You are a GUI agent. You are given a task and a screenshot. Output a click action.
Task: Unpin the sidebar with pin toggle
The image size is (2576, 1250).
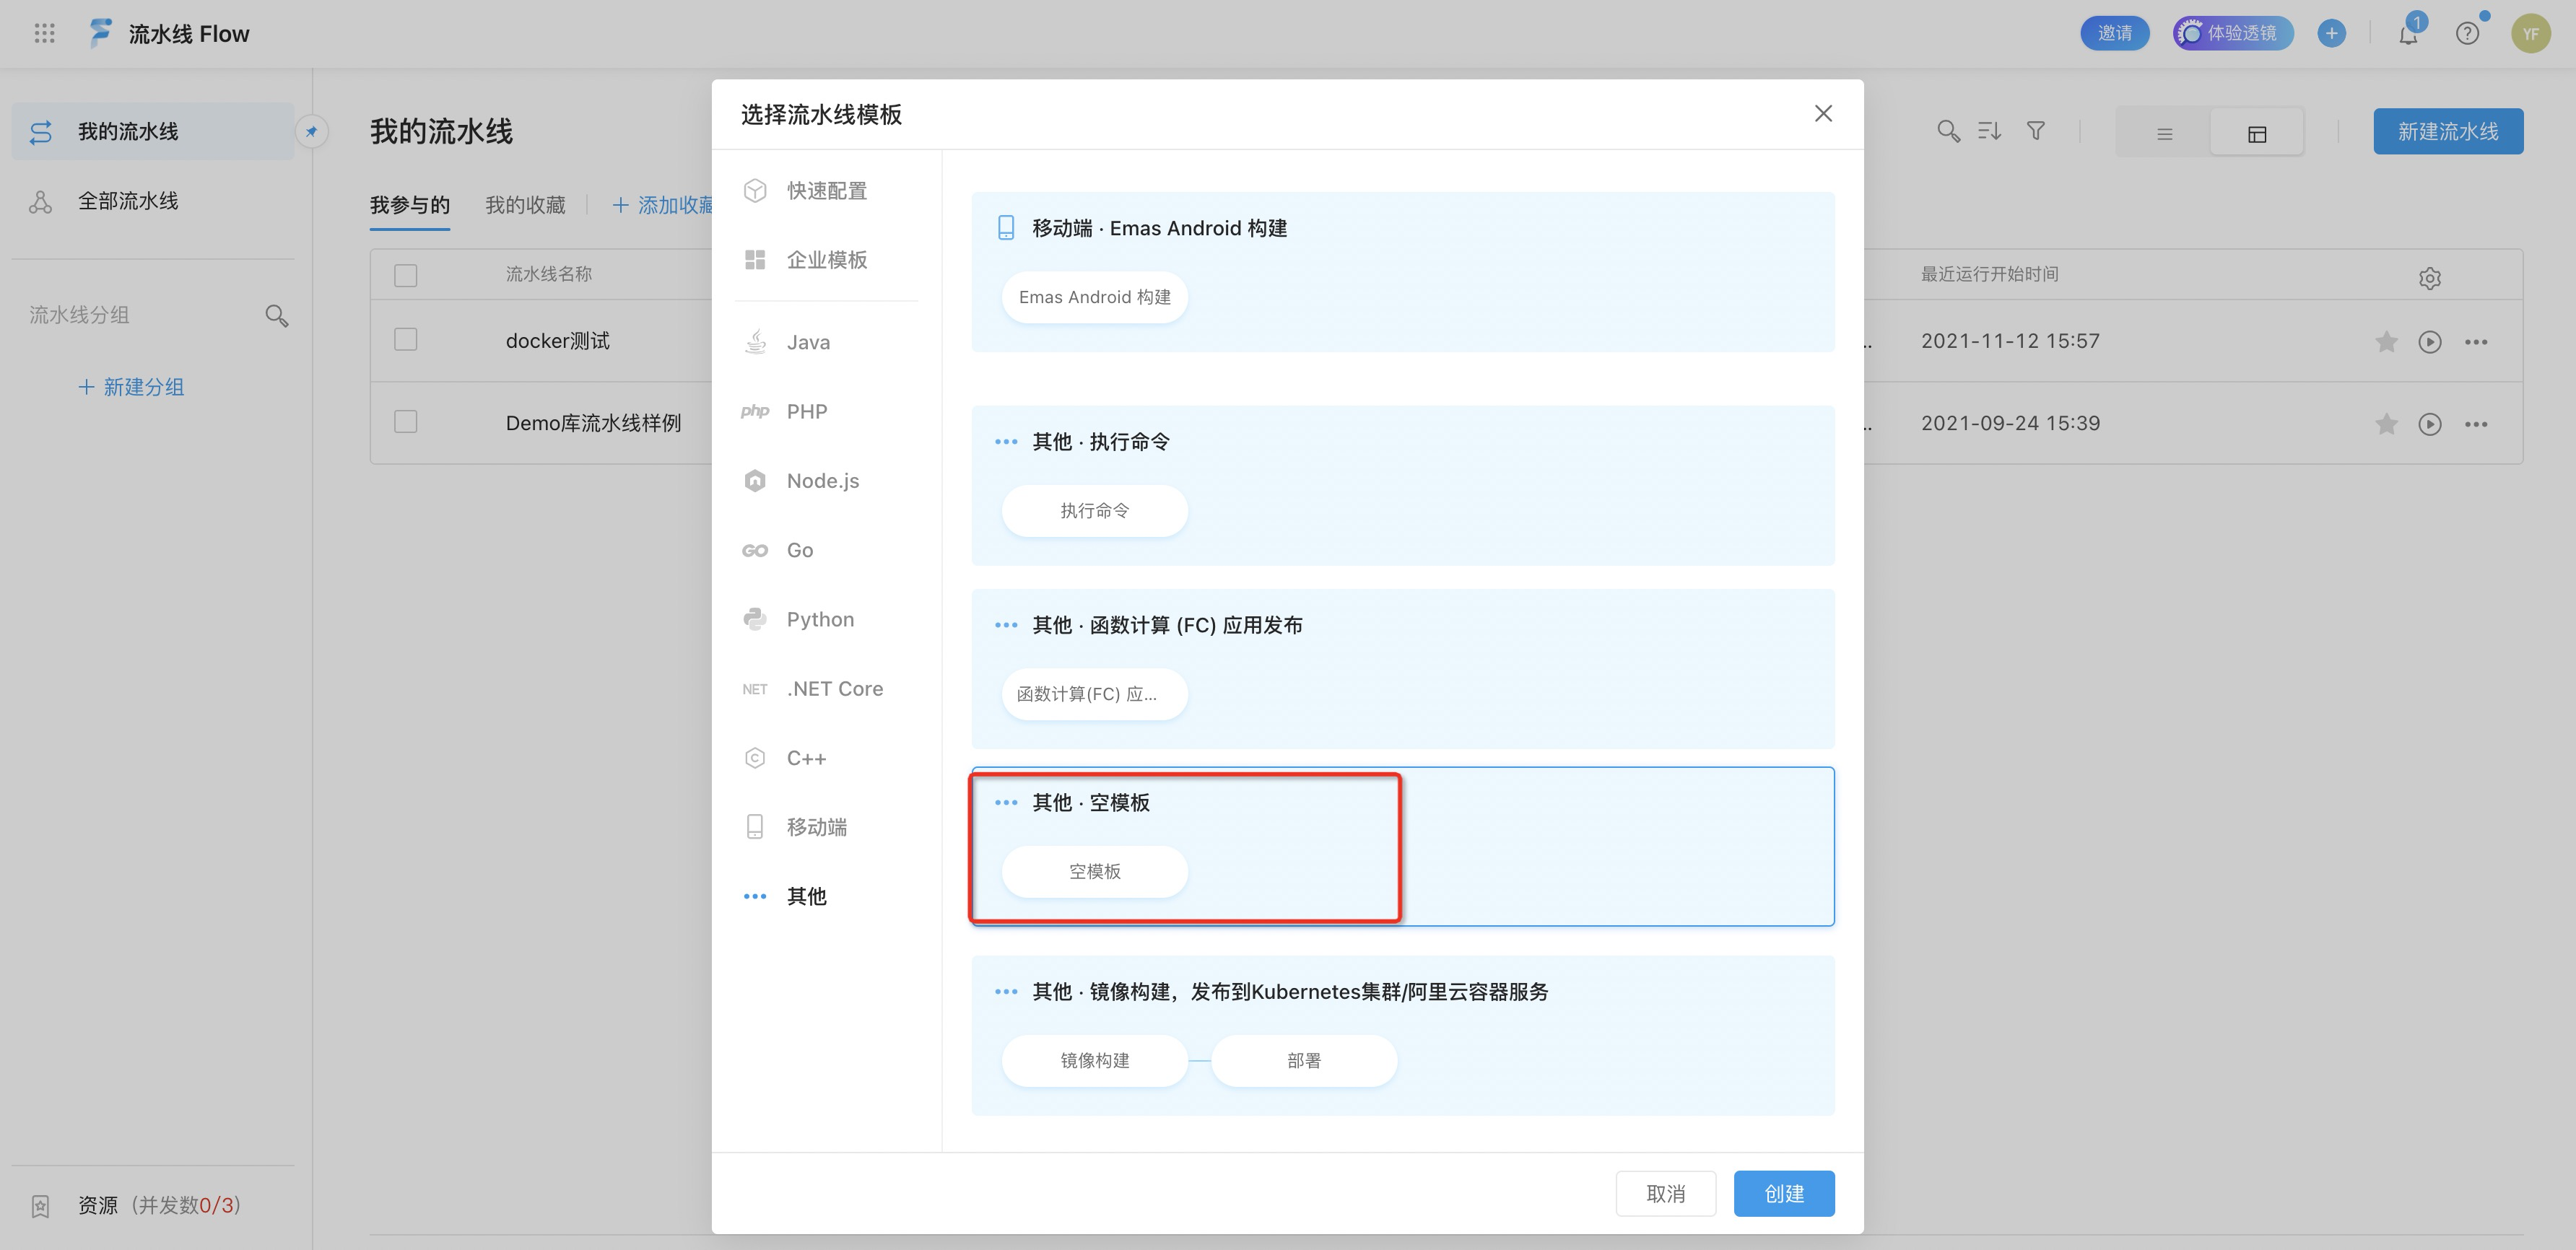click(312, 131)
